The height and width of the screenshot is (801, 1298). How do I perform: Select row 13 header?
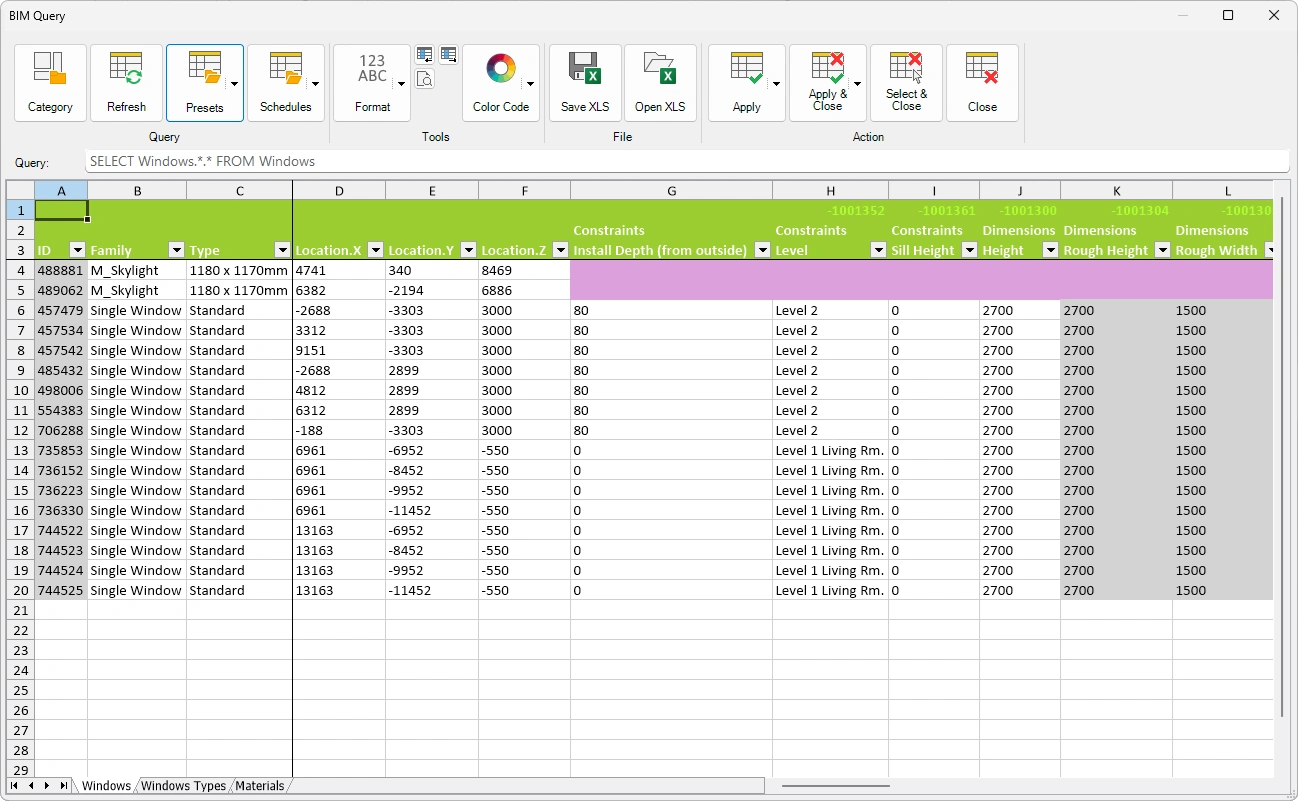20,450
